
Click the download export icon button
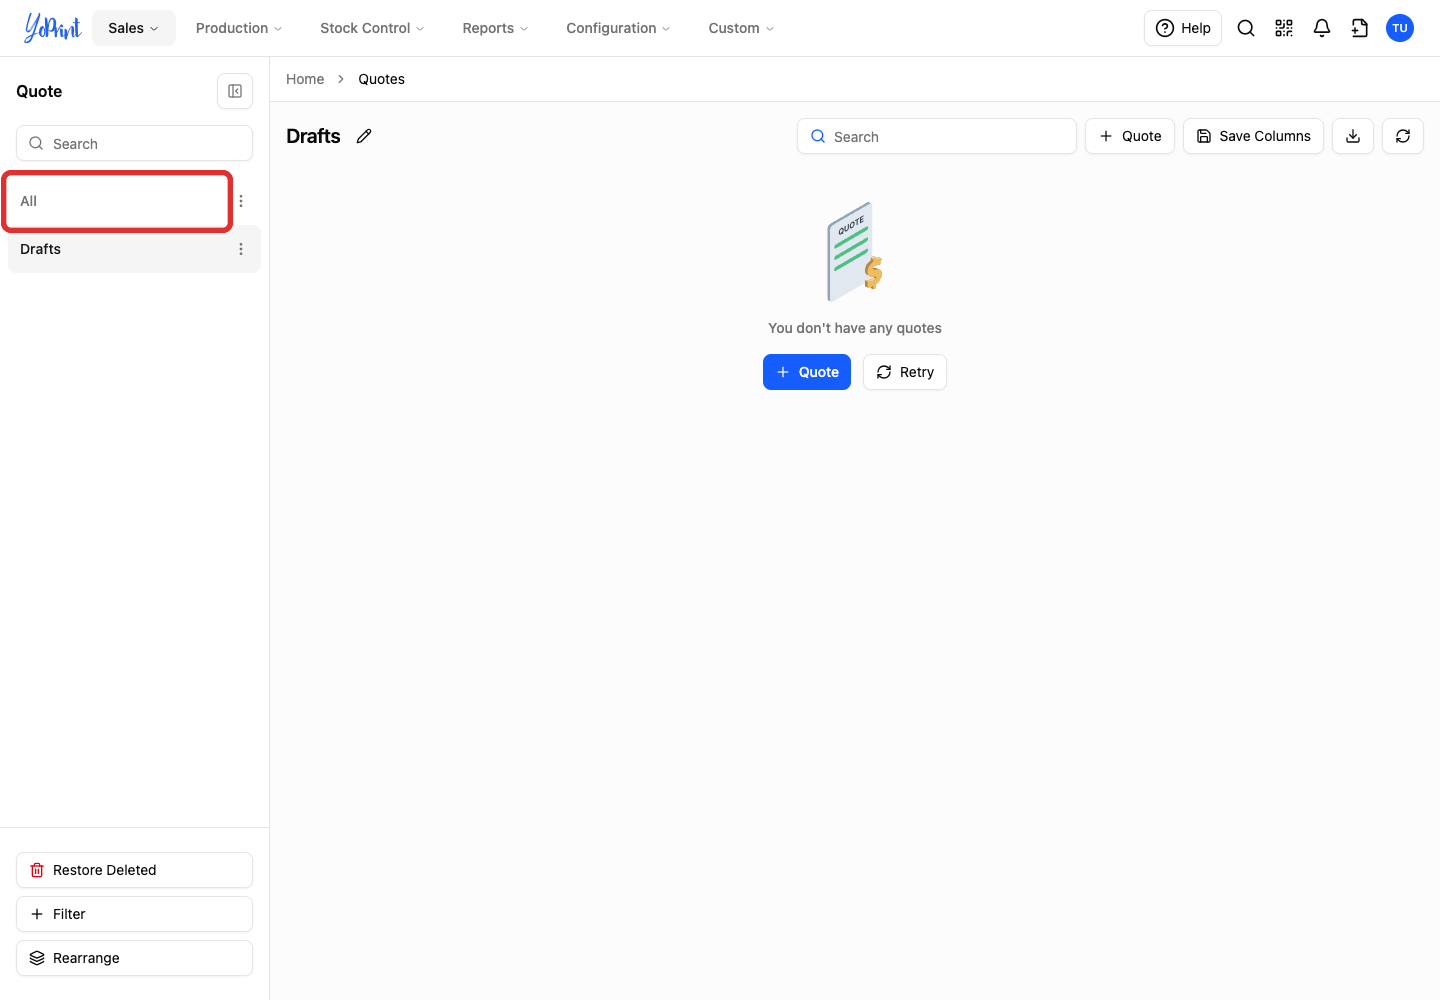click(x=1353, y=136)
